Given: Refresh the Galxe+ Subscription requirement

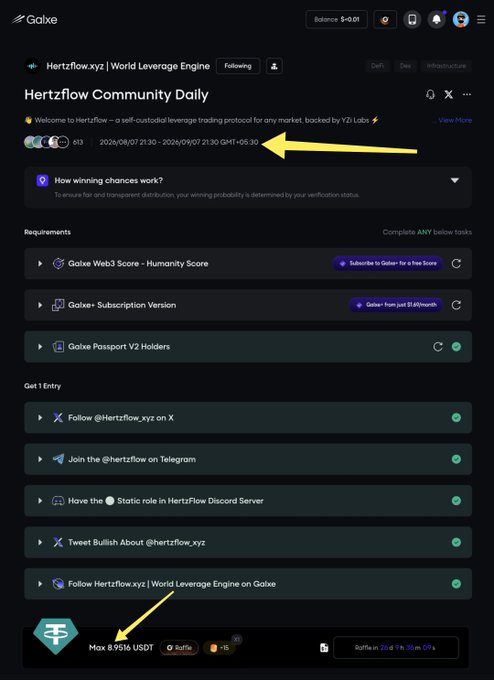Looking at the screenshot, I should pos(456,305).
